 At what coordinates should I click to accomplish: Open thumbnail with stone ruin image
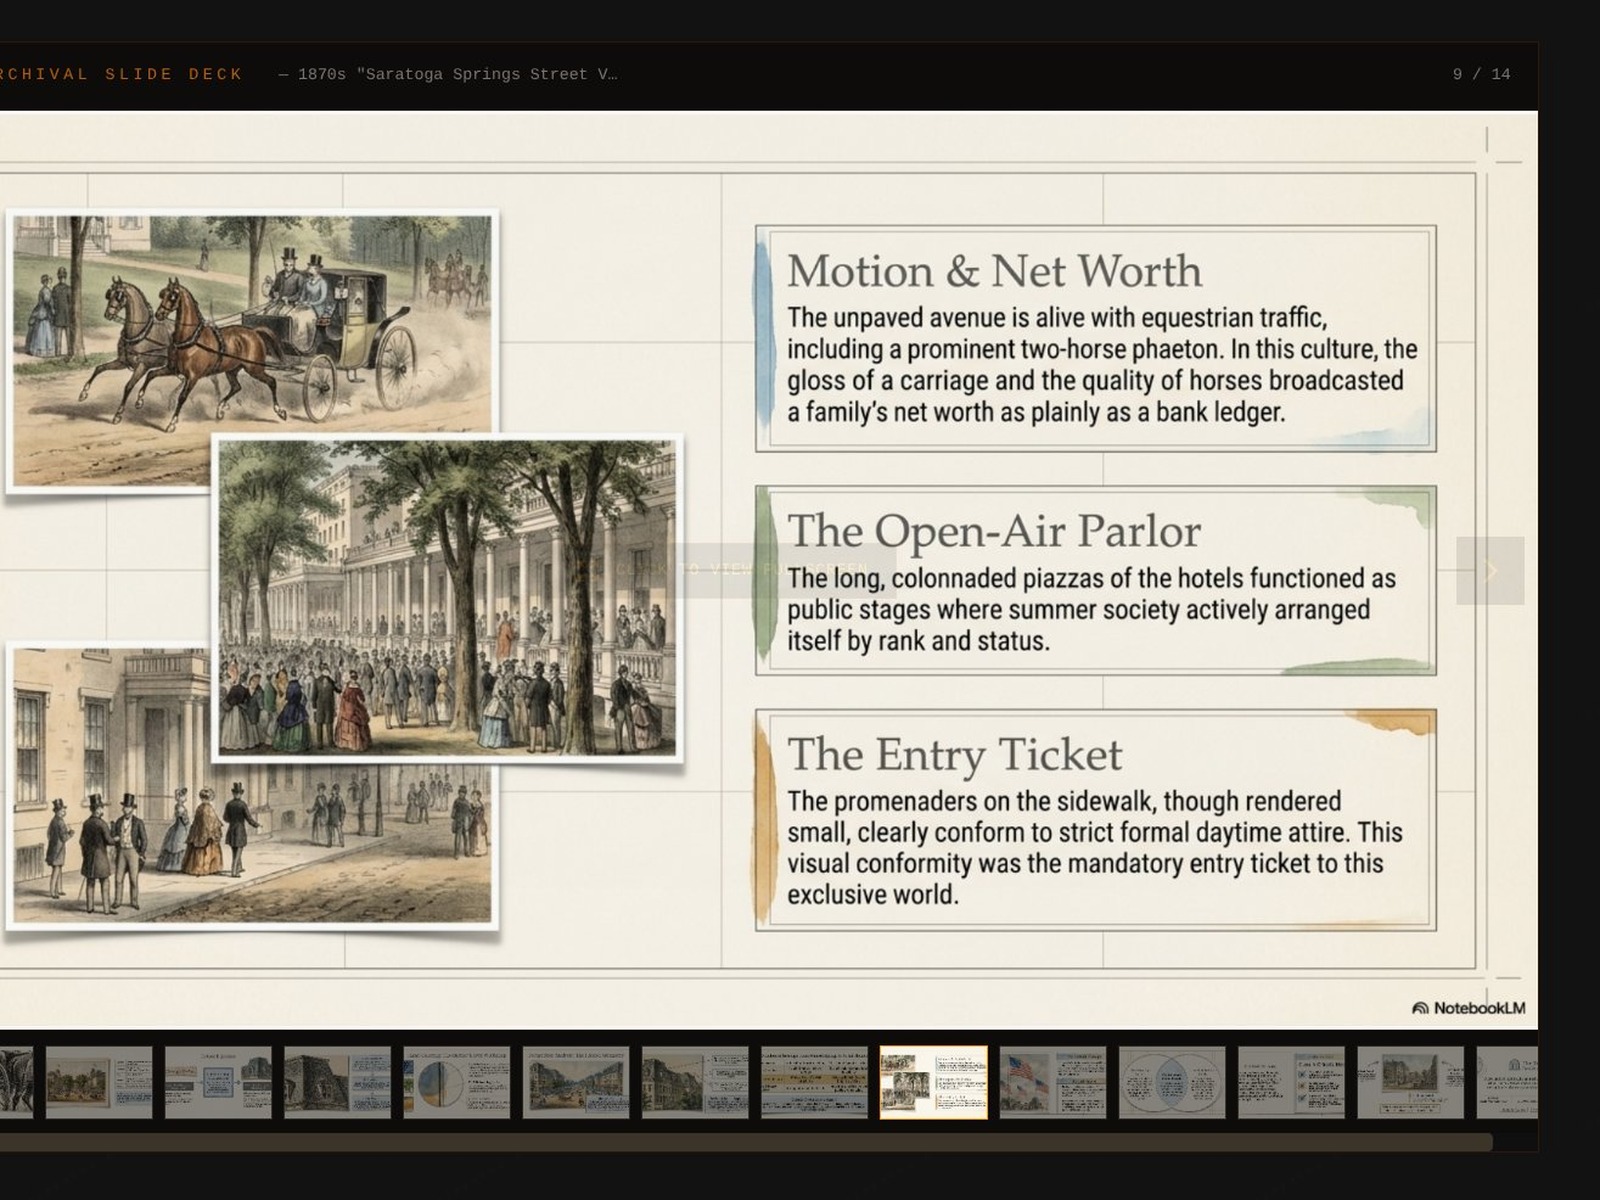tap(338, 1082)
